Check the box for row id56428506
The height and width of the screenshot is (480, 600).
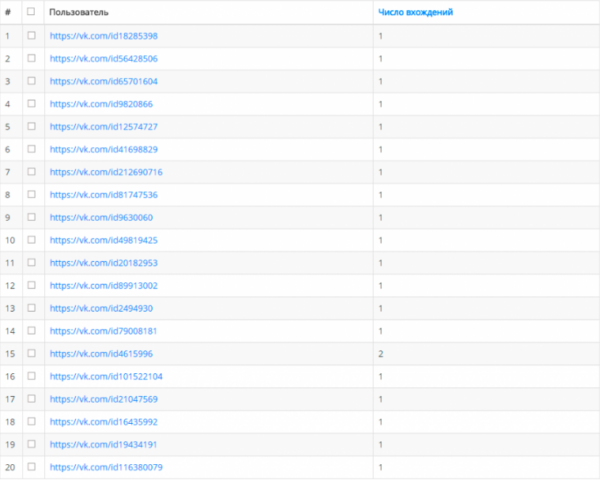(x=31, y=58)
